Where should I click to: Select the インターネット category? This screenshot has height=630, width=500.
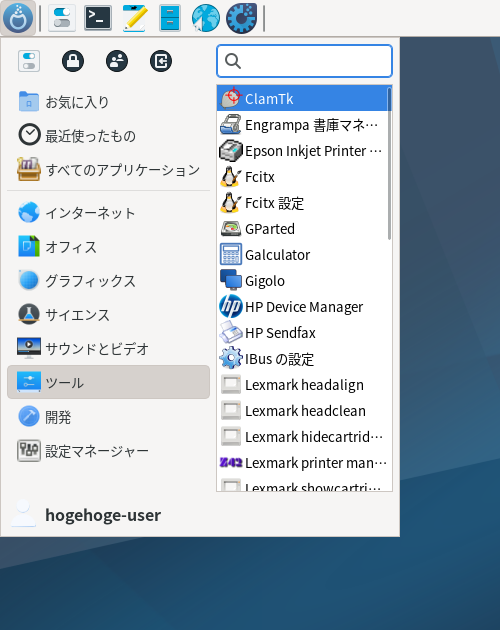coord(109,213)
